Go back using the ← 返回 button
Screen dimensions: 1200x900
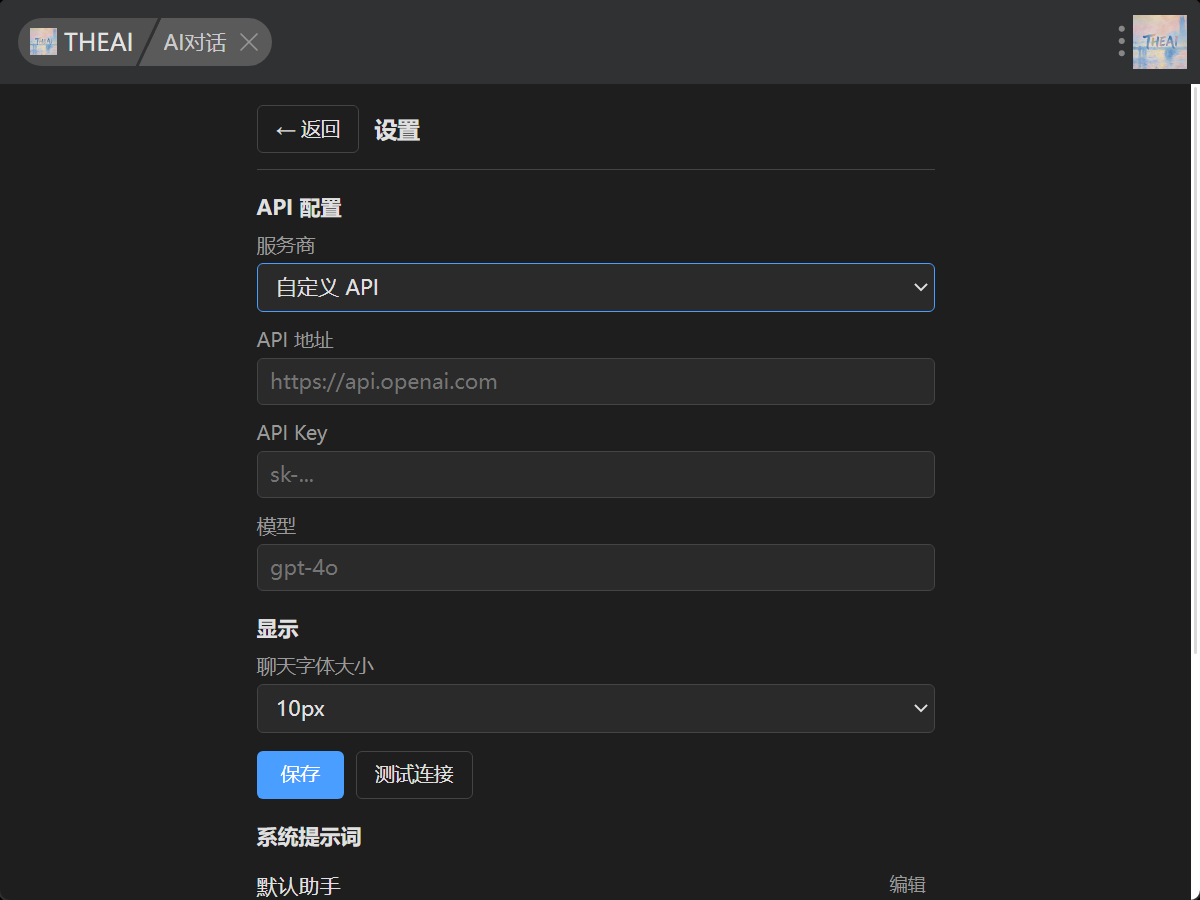pos(307,129)
